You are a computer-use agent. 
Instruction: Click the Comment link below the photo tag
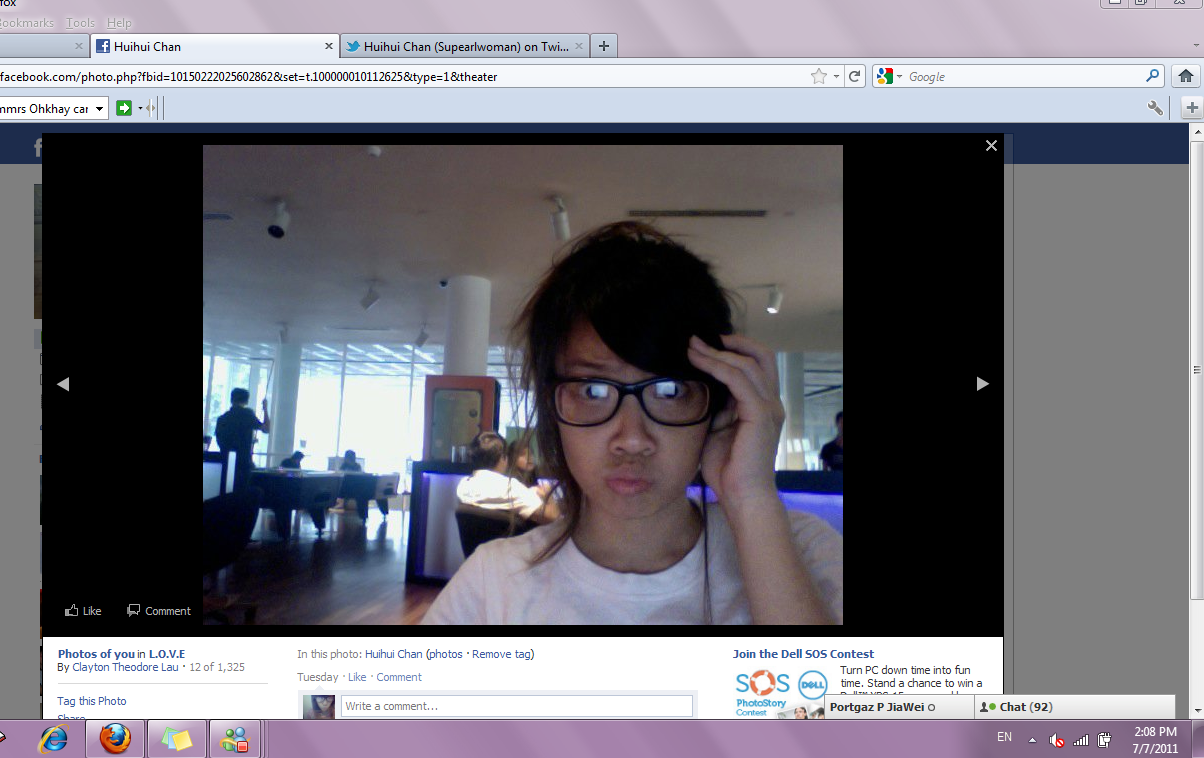pos(399,677)
